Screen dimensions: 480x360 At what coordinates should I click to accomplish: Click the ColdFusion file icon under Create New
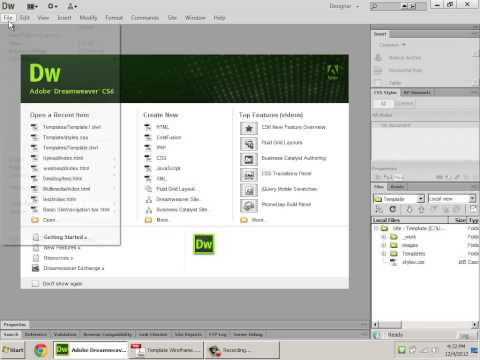pos(148,137)
